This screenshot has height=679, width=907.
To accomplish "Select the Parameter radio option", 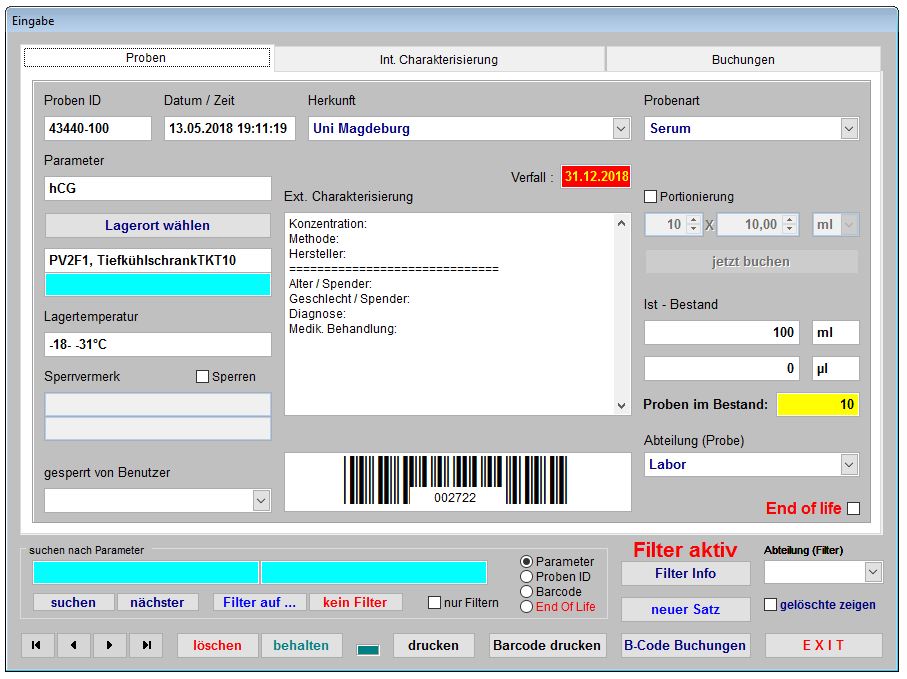I will (526, 562).
